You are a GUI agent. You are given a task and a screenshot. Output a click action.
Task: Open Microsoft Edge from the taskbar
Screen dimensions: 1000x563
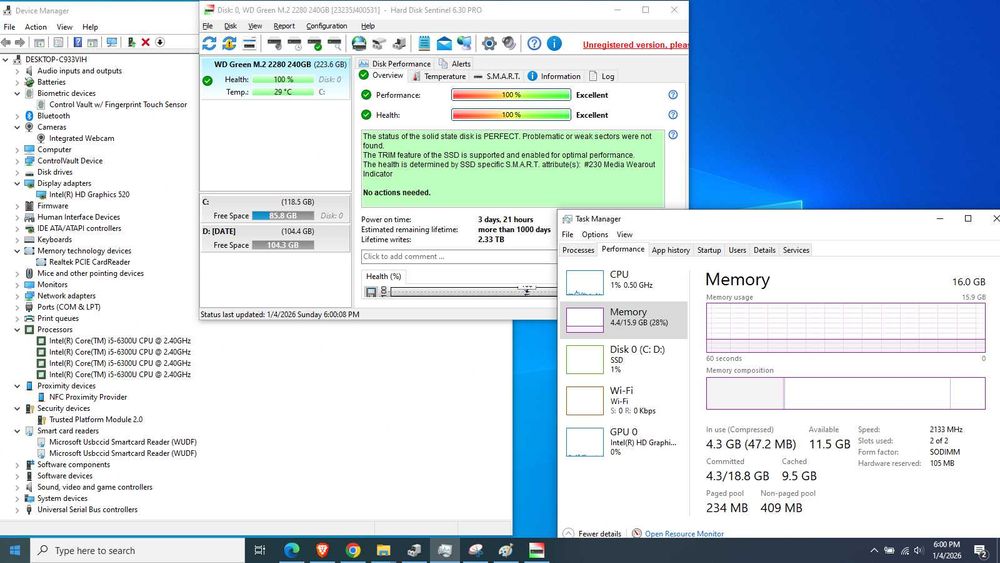click(x=291, y=550)
